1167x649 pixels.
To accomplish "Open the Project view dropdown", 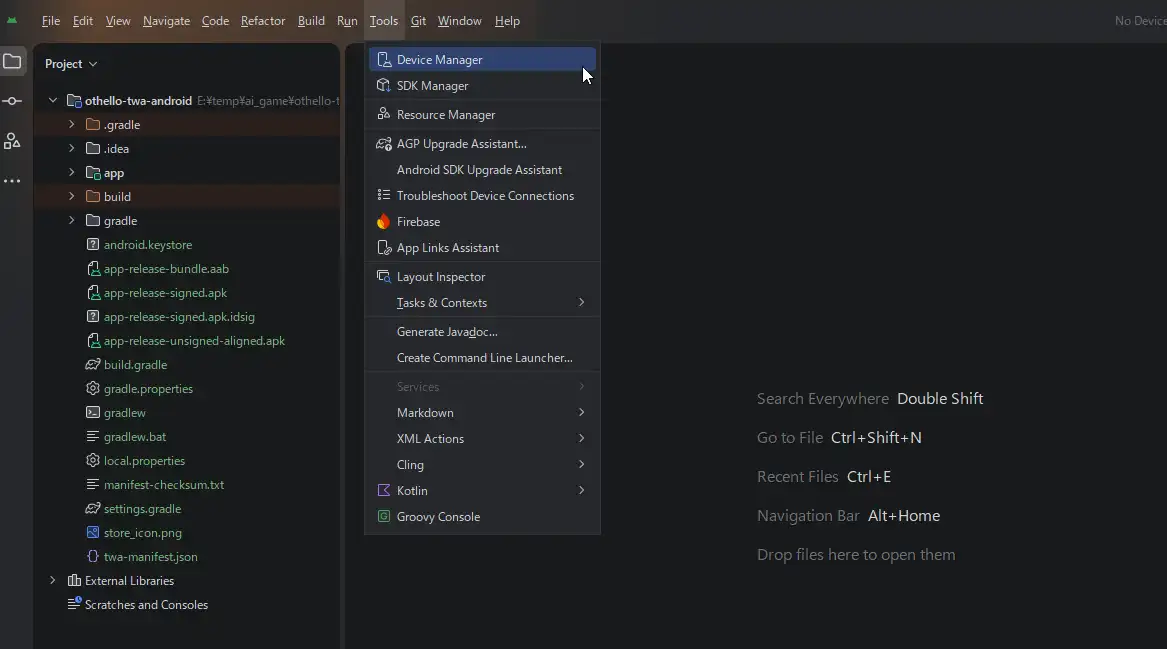I will [71, 64].
